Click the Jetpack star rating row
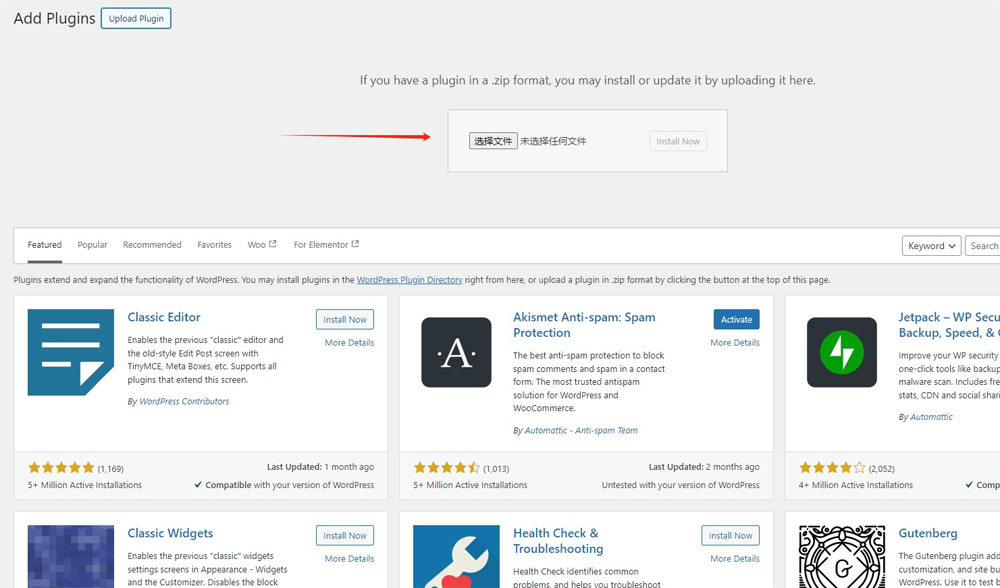 click(832, 467)
